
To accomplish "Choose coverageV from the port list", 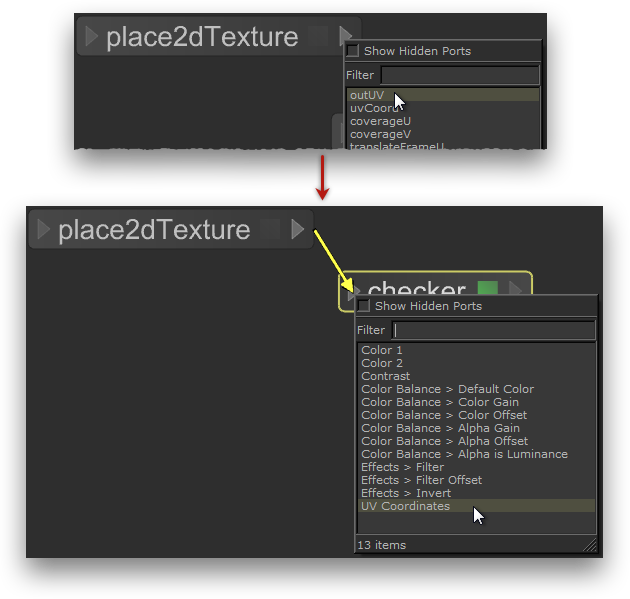I will [x=380, y=134].
